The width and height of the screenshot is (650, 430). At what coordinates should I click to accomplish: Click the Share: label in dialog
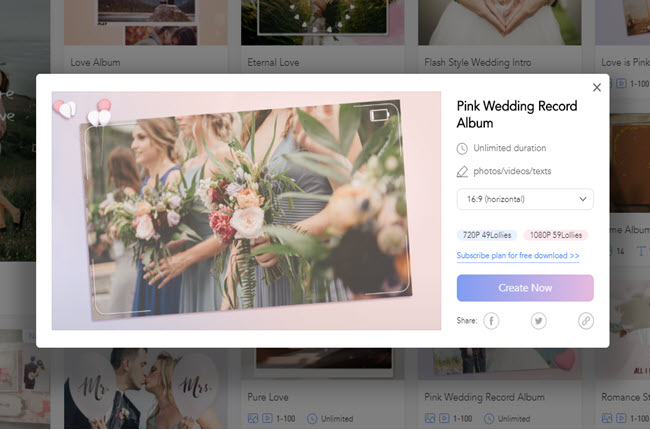(x=467, y=321)
